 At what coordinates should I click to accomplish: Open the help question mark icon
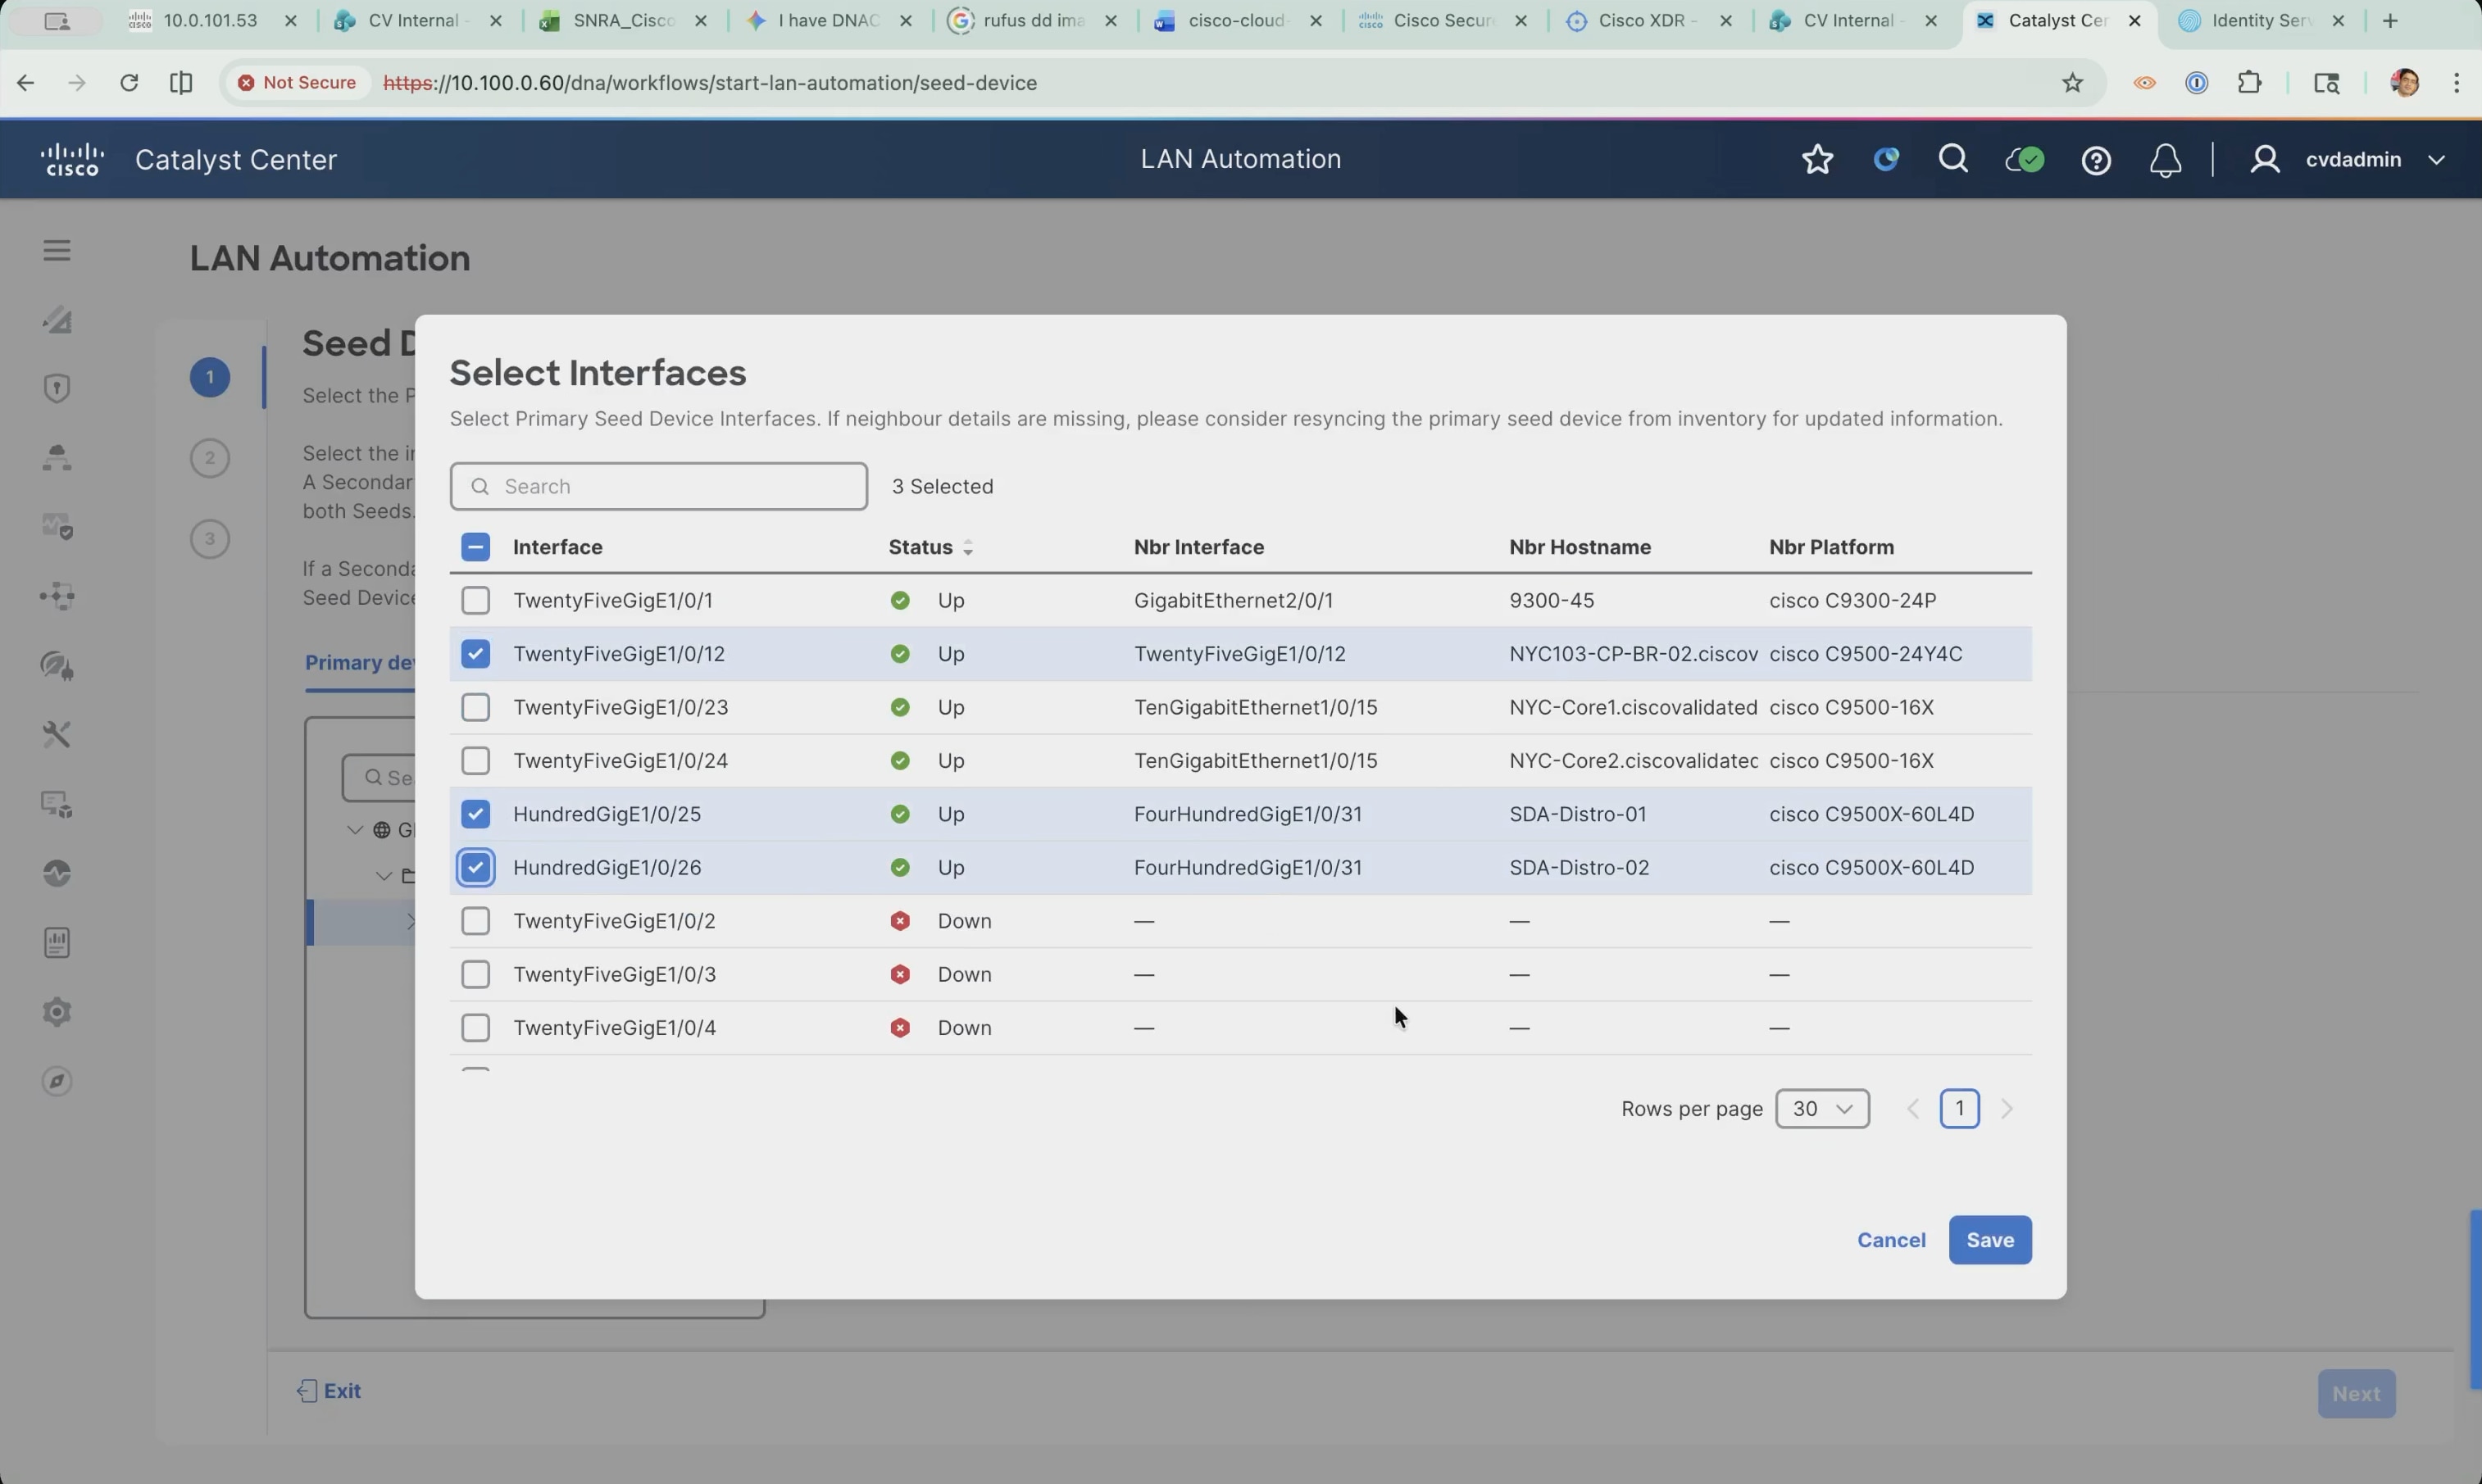coord(2096,160)
